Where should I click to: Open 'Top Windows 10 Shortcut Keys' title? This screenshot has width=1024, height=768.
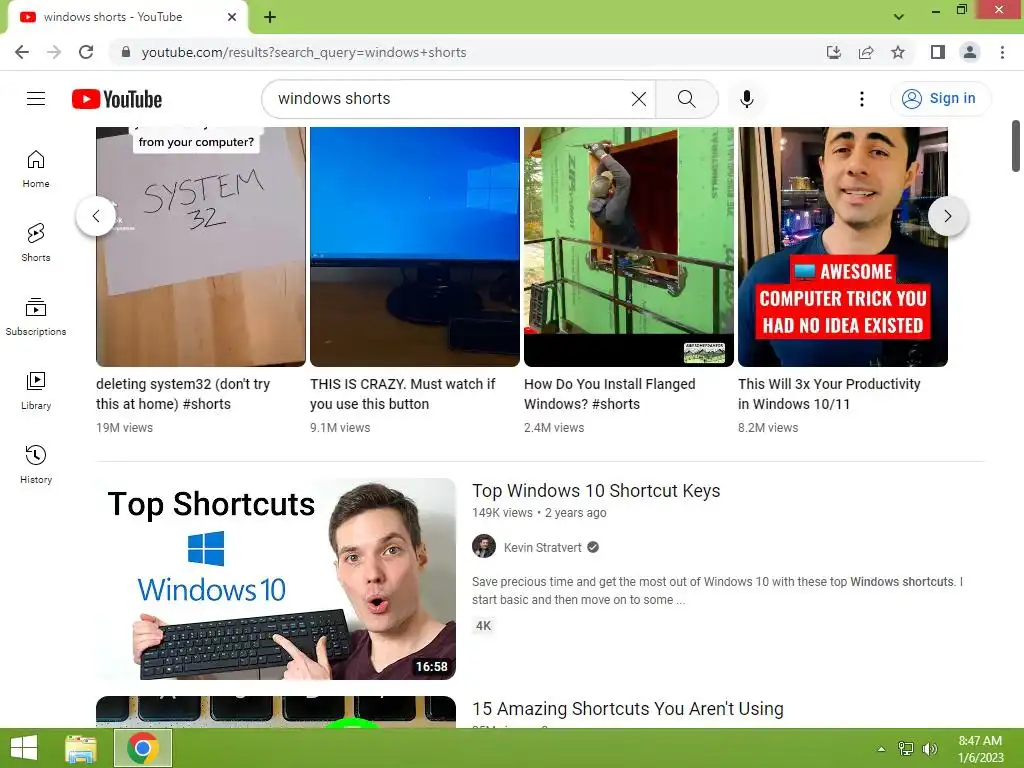click(596, 491)
